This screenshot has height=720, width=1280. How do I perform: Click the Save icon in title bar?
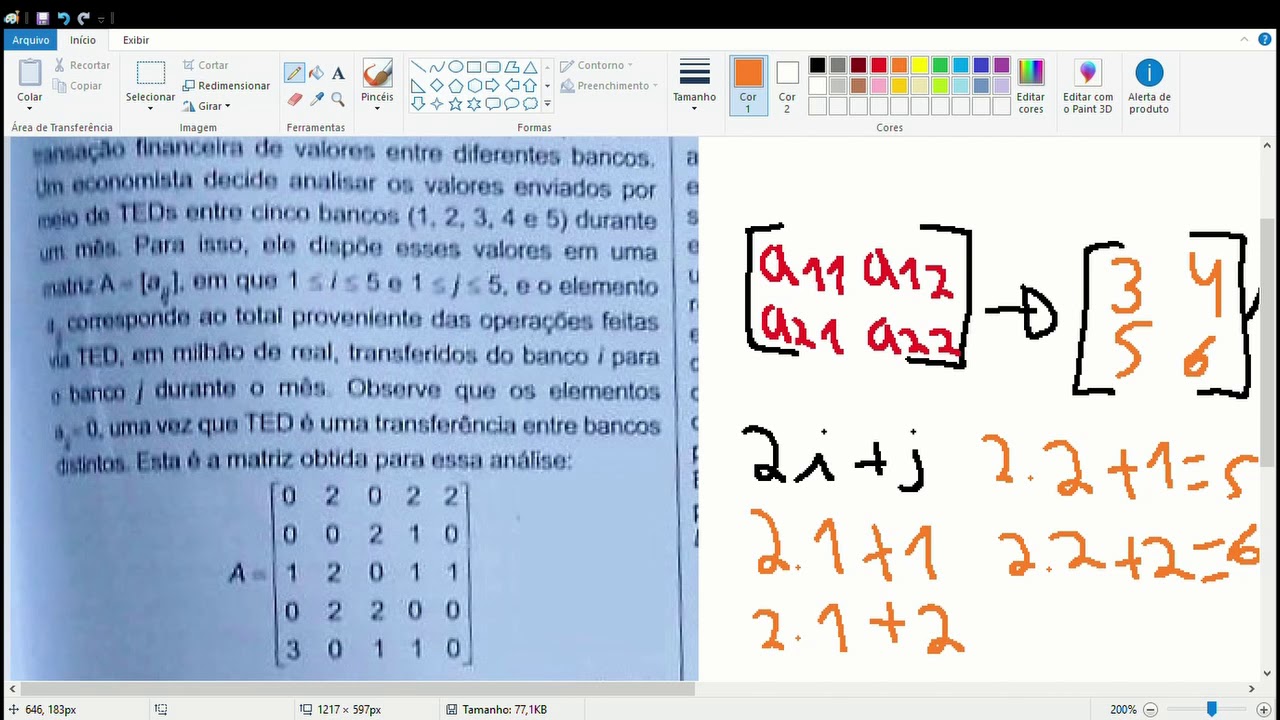[x=42, y=18]
